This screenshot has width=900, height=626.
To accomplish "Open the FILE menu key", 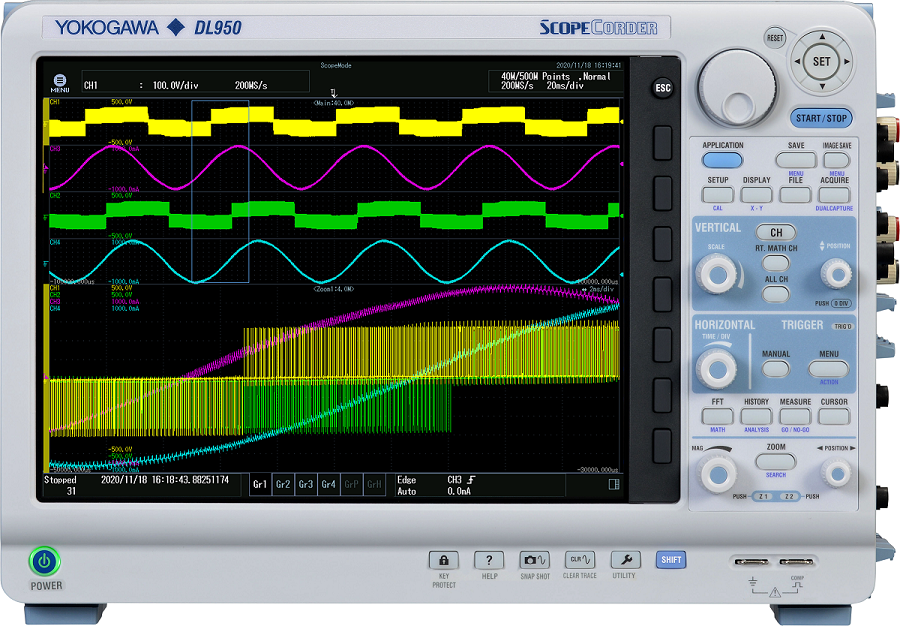I will click(796, 195).
